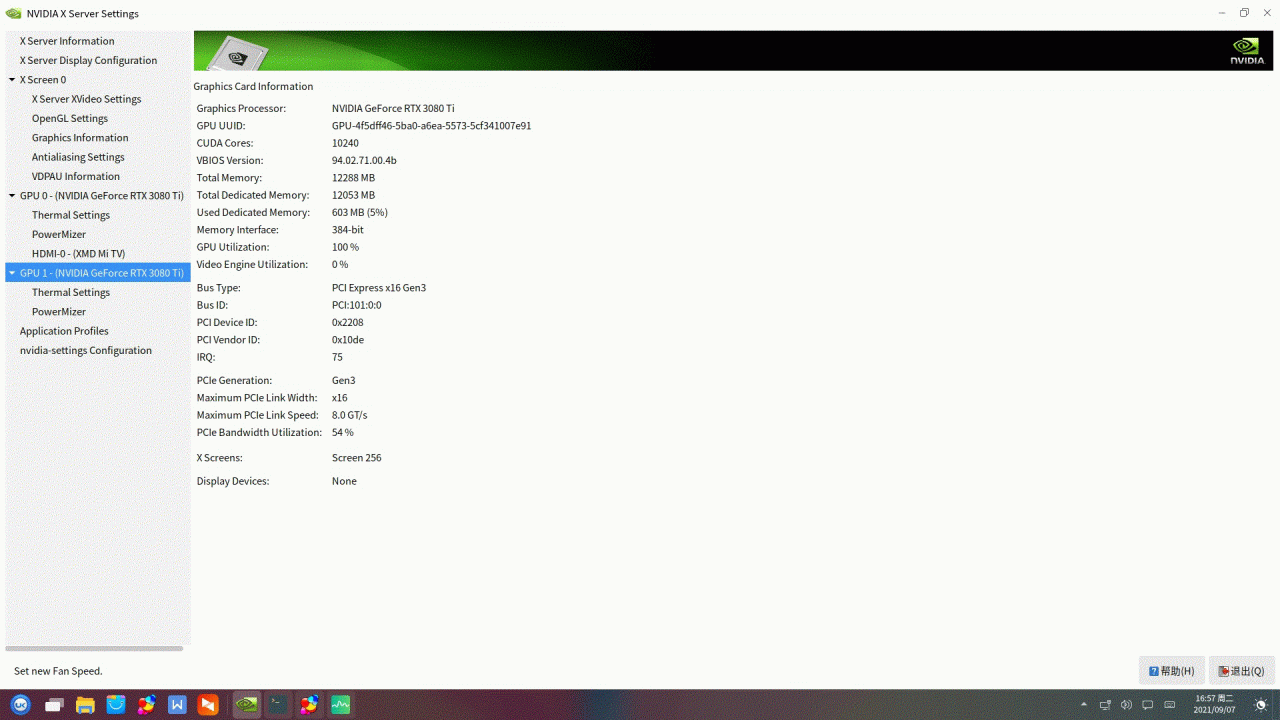This screenshot has width=1280, height=720.
Task: Click Total Memory value 12288 MB
Action: click(353, 178)
